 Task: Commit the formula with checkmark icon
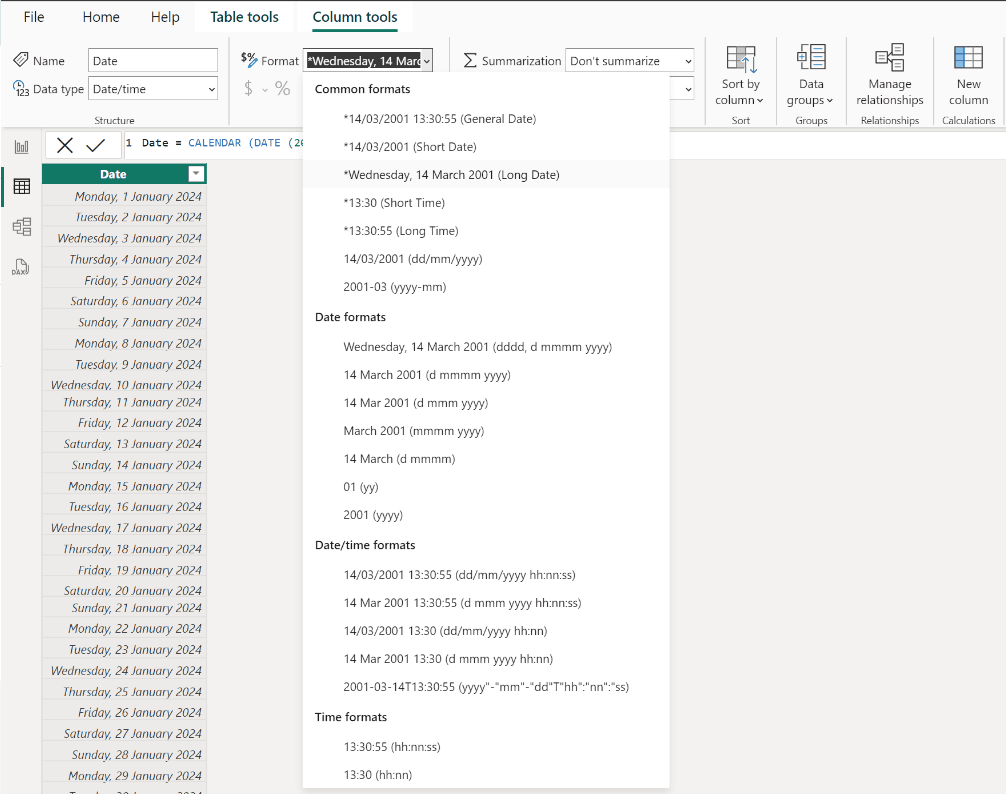pos(96,145)
